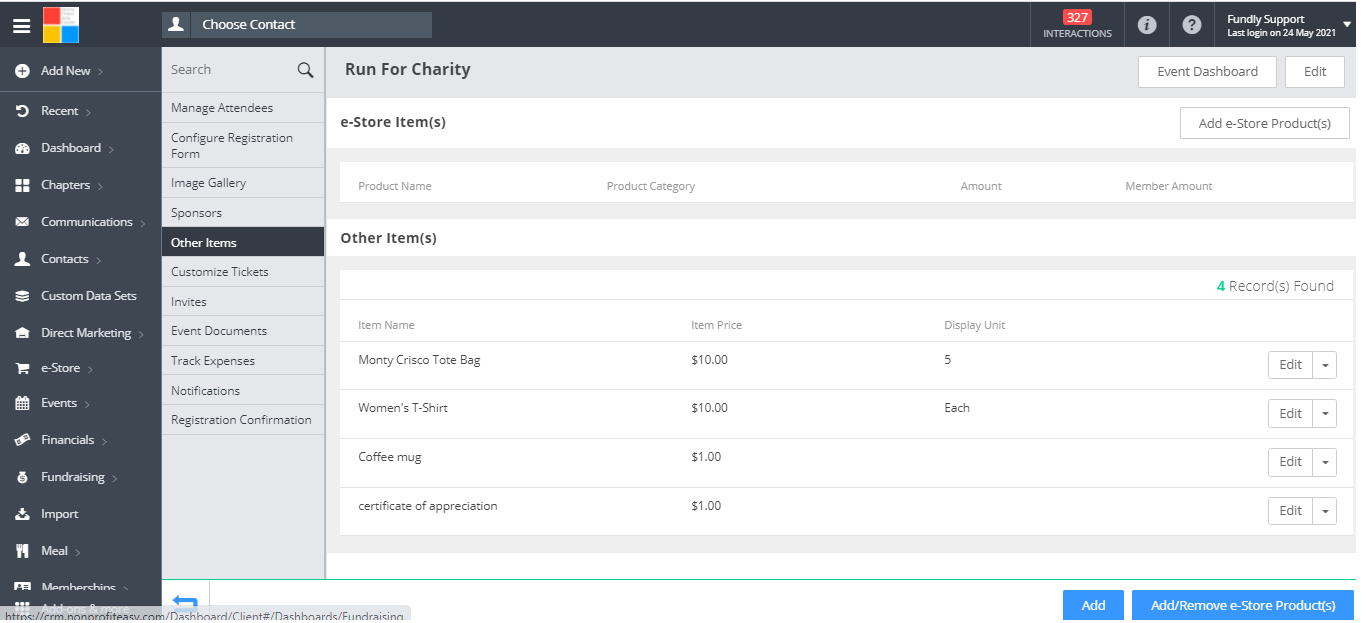Edit the Coffee mug item
The image size is (1366, 623).
(1291, 462)
